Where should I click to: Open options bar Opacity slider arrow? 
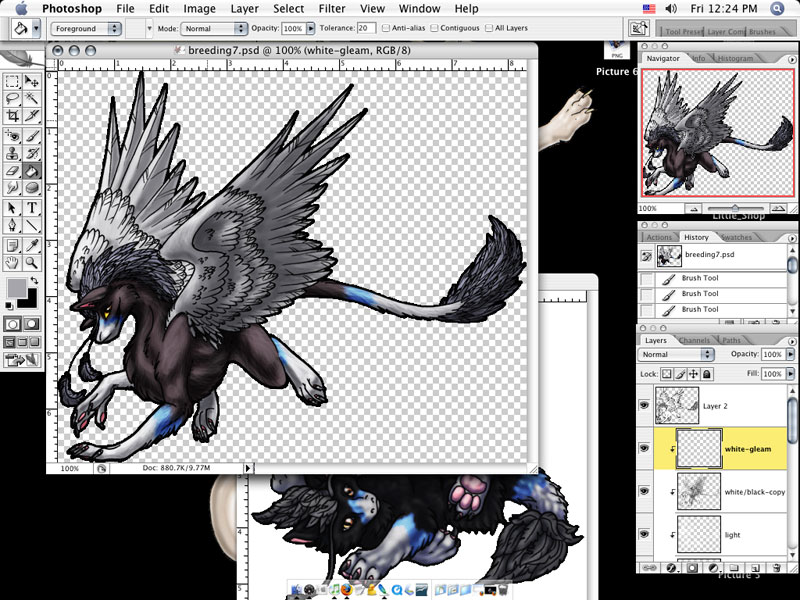[310, 29]
